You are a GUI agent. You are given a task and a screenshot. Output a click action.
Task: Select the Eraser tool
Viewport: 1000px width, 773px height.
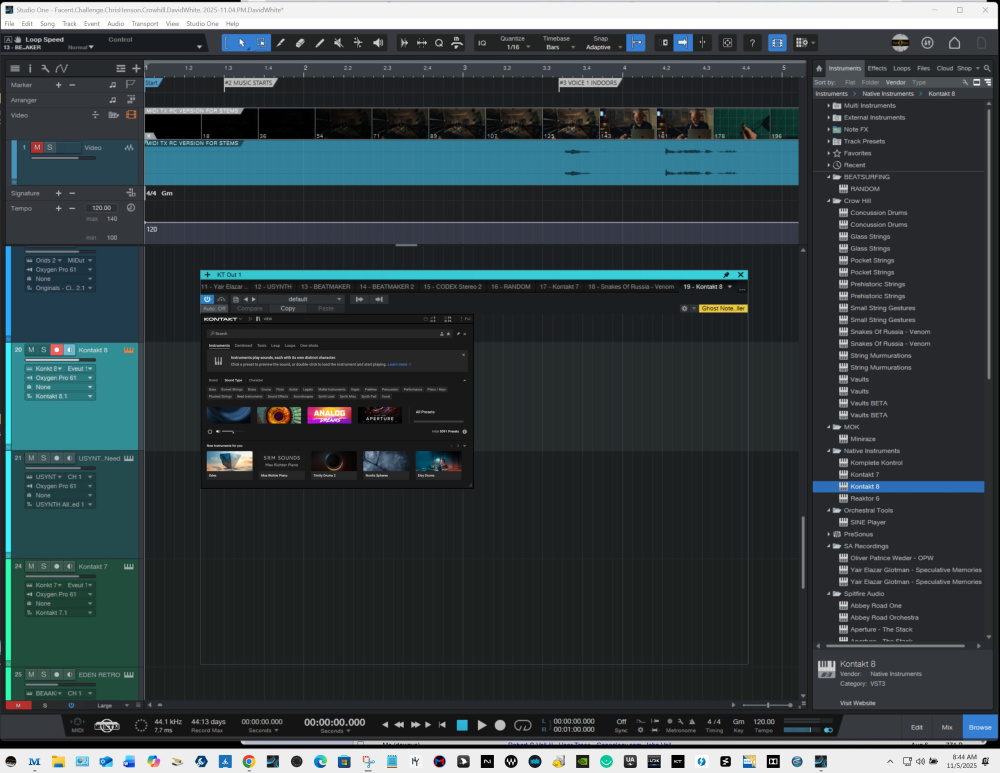(x=300, y=43)
